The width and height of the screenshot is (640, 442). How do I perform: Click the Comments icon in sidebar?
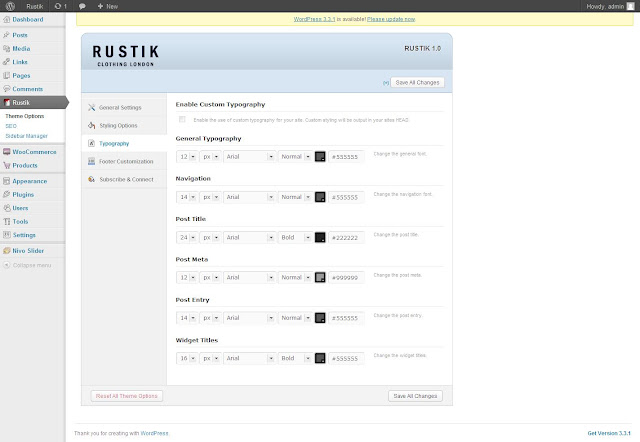pyautogui.click(x=7, y=89)
